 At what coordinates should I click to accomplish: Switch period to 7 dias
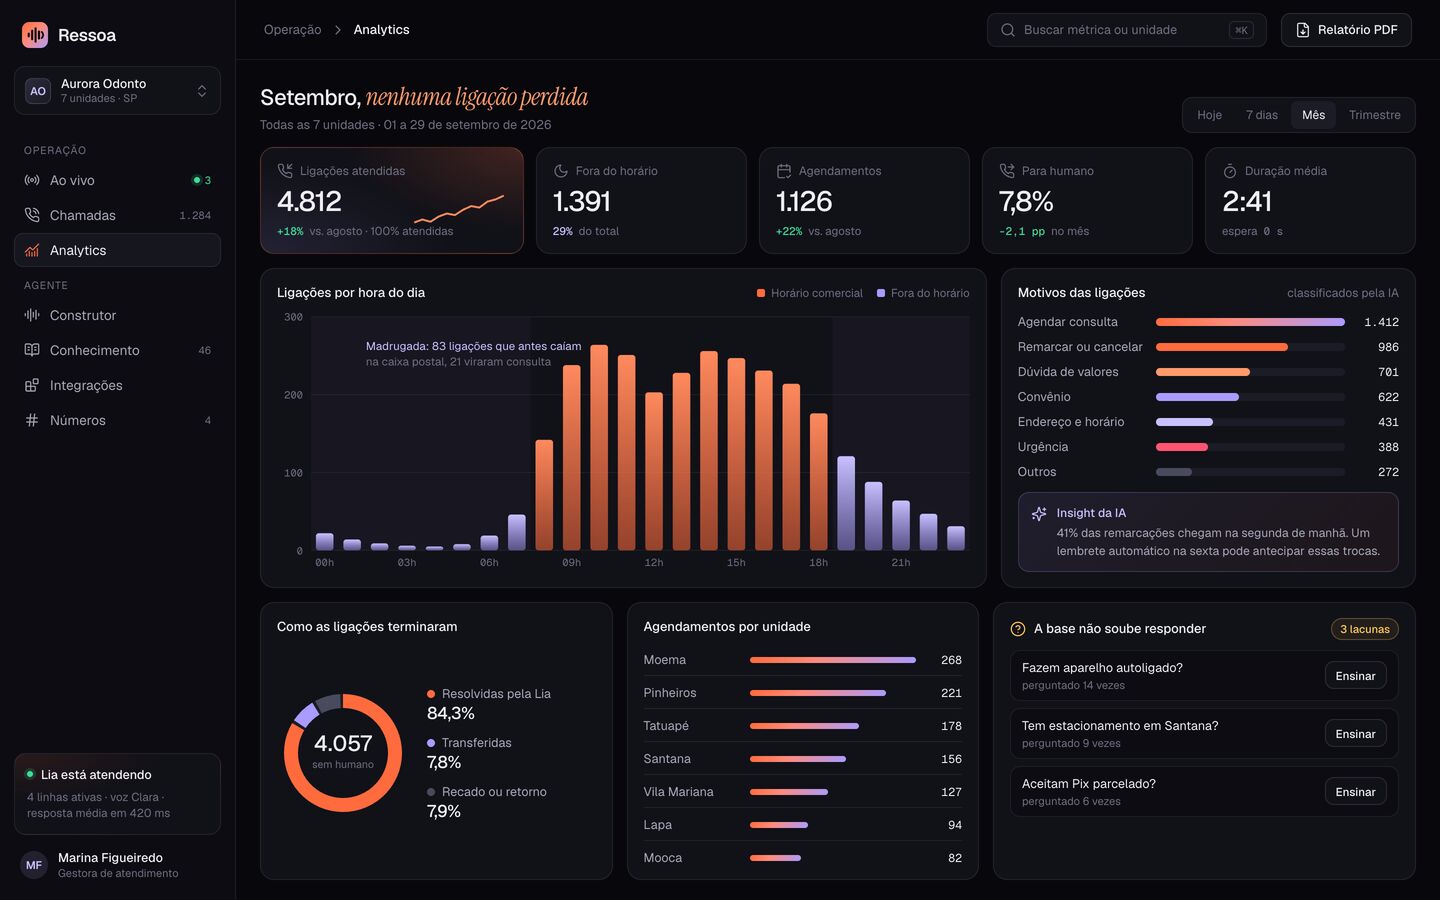click(1261, 115)
